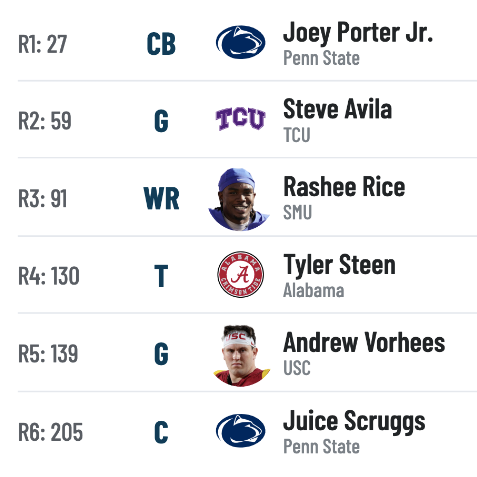Select the Steve Avila name link

(337, 109)
